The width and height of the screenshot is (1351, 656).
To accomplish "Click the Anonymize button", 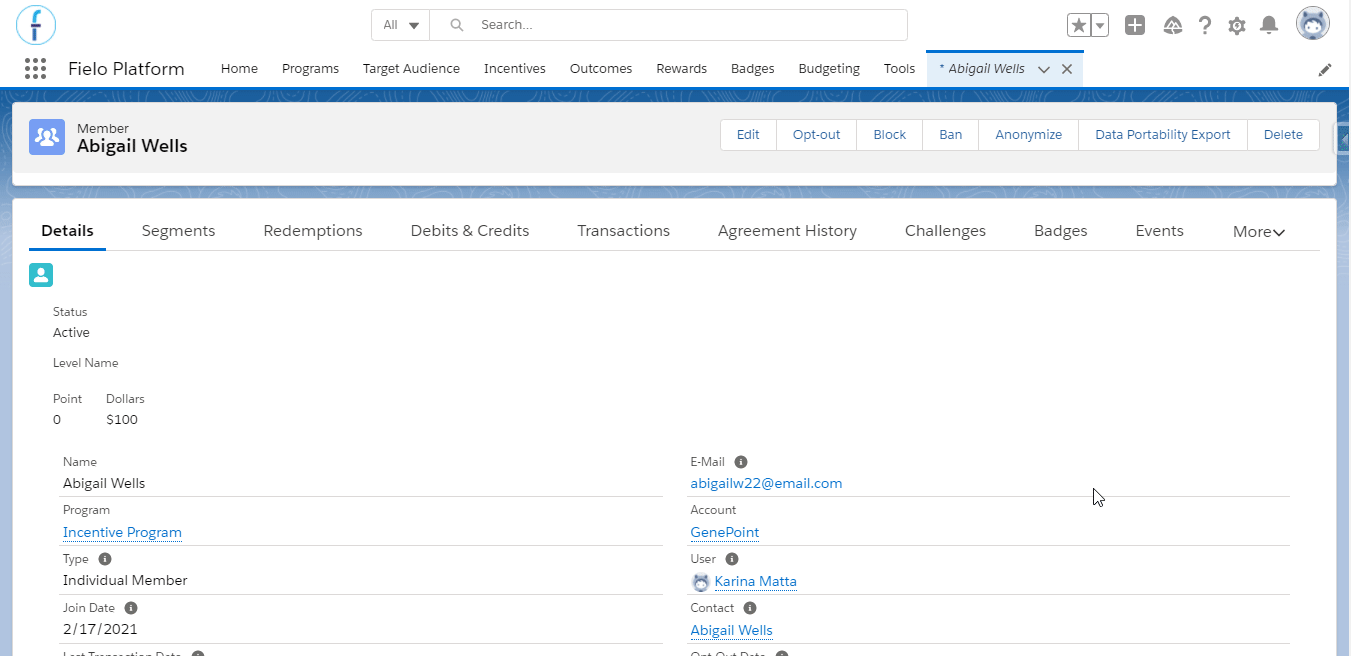I will 1028,135.
